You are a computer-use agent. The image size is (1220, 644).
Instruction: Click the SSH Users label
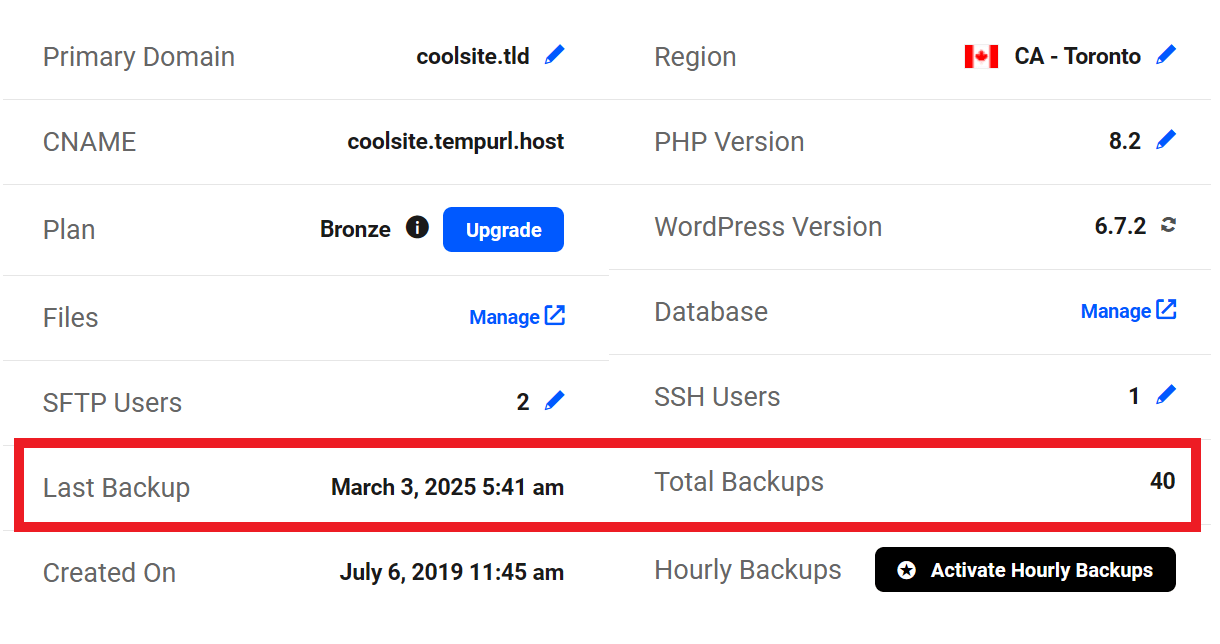[717, 397]
